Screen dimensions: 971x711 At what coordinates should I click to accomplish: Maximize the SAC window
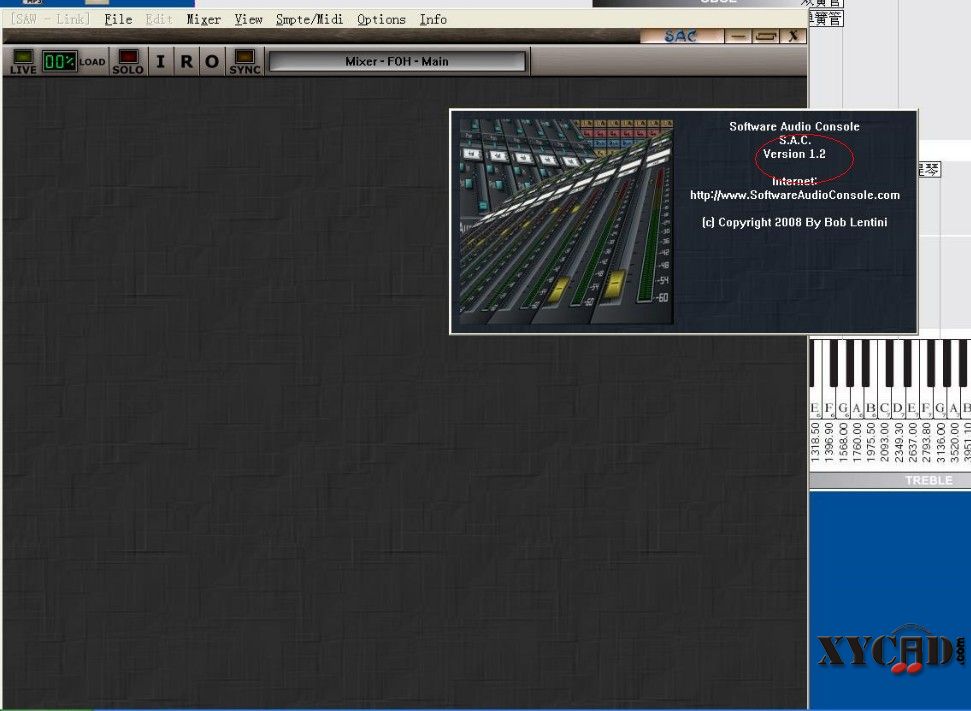[x=765, y=36]
